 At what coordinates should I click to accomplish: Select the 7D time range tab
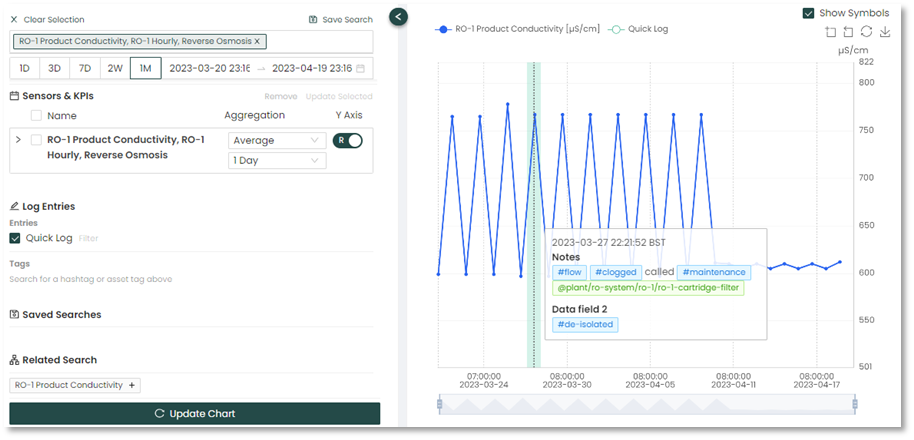pyautogui.click(x=85, y=69)
